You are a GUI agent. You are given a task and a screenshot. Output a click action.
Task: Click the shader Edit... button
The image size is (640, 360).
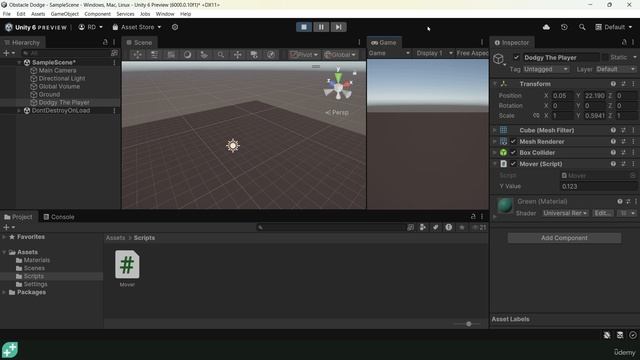click(602, 213)
